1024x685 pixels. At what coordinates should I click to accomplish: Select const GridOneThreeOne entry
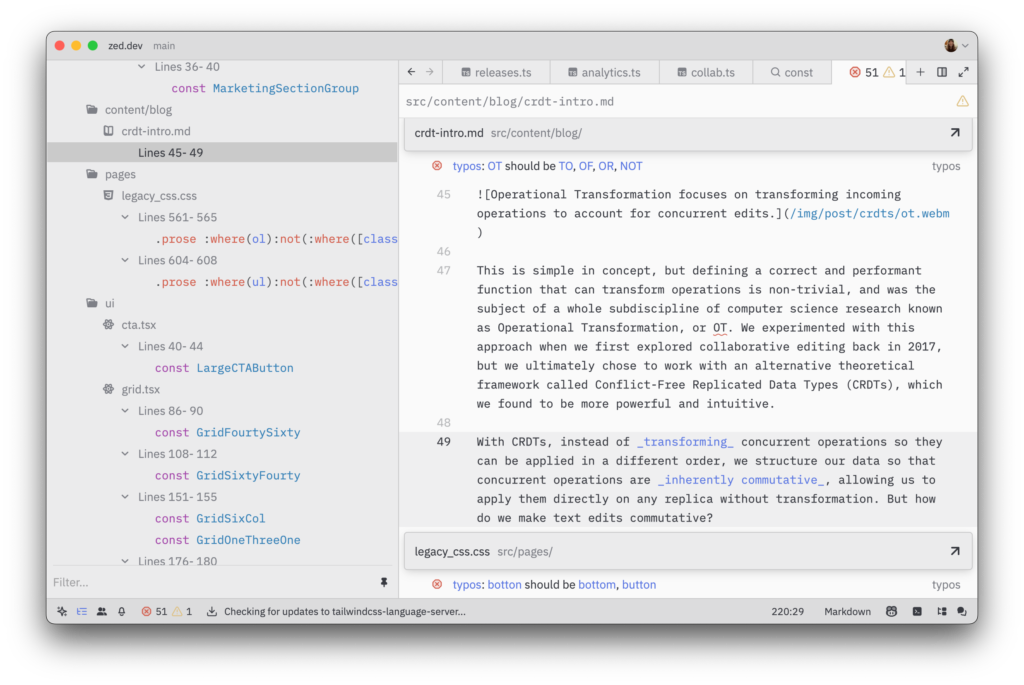(227, 540)
